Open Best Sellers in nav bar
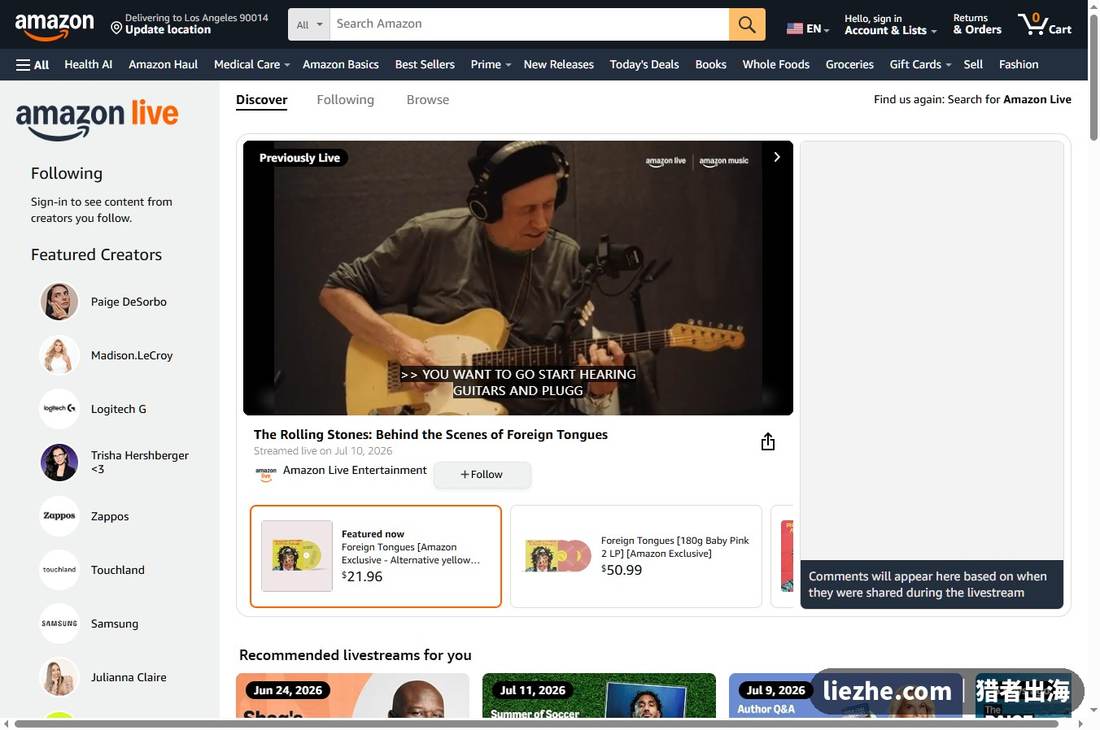 424,65
